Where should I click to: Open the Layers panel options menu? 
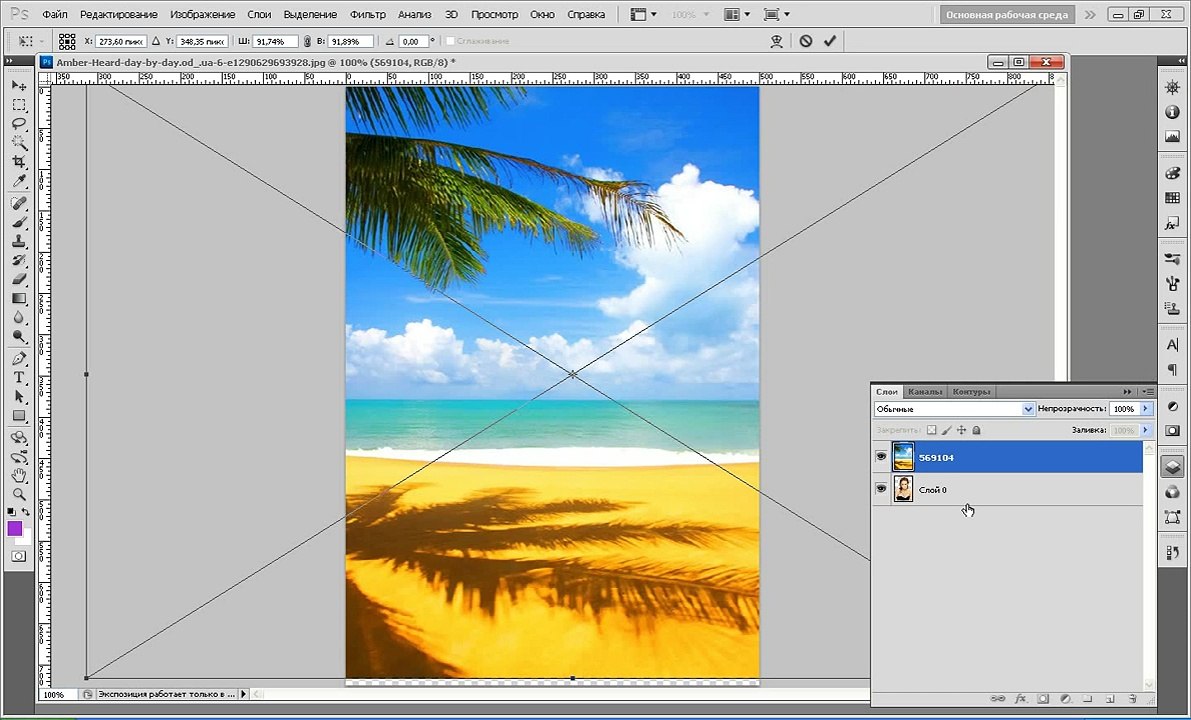pos(1148,392)
